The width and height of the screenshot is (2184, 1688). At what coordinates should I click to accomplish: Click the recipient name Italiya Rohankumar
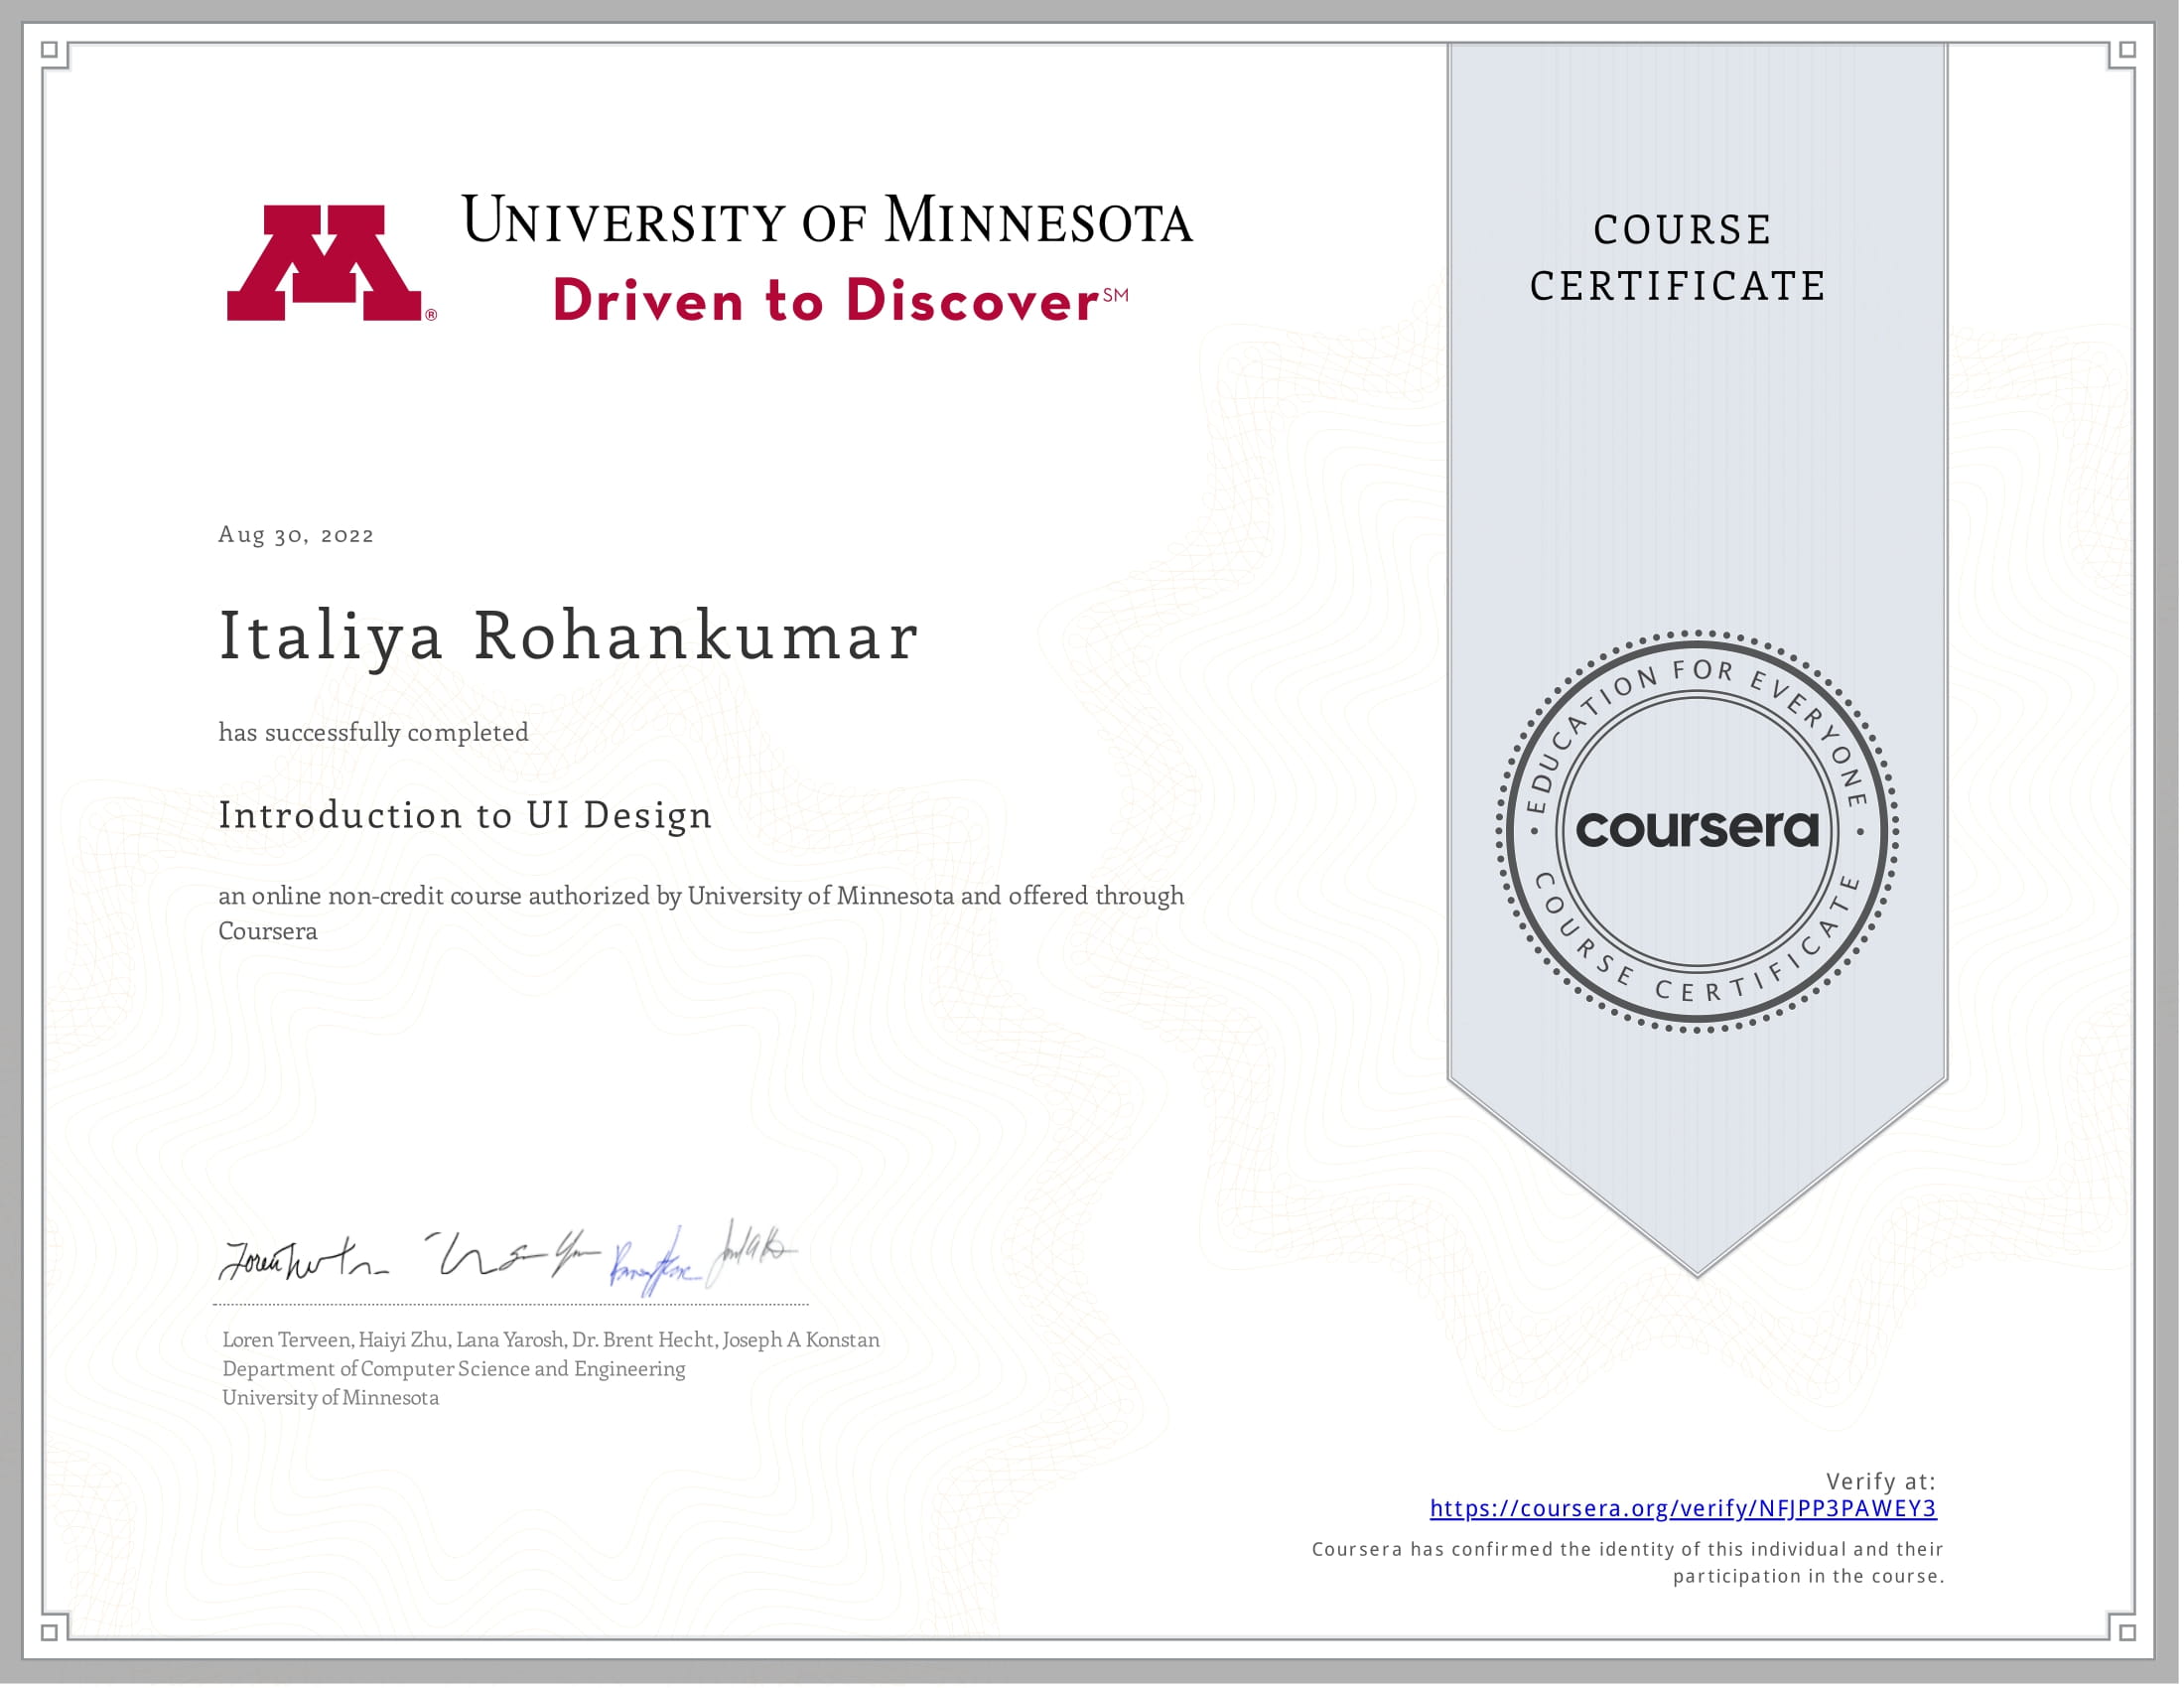click(568, 636)
